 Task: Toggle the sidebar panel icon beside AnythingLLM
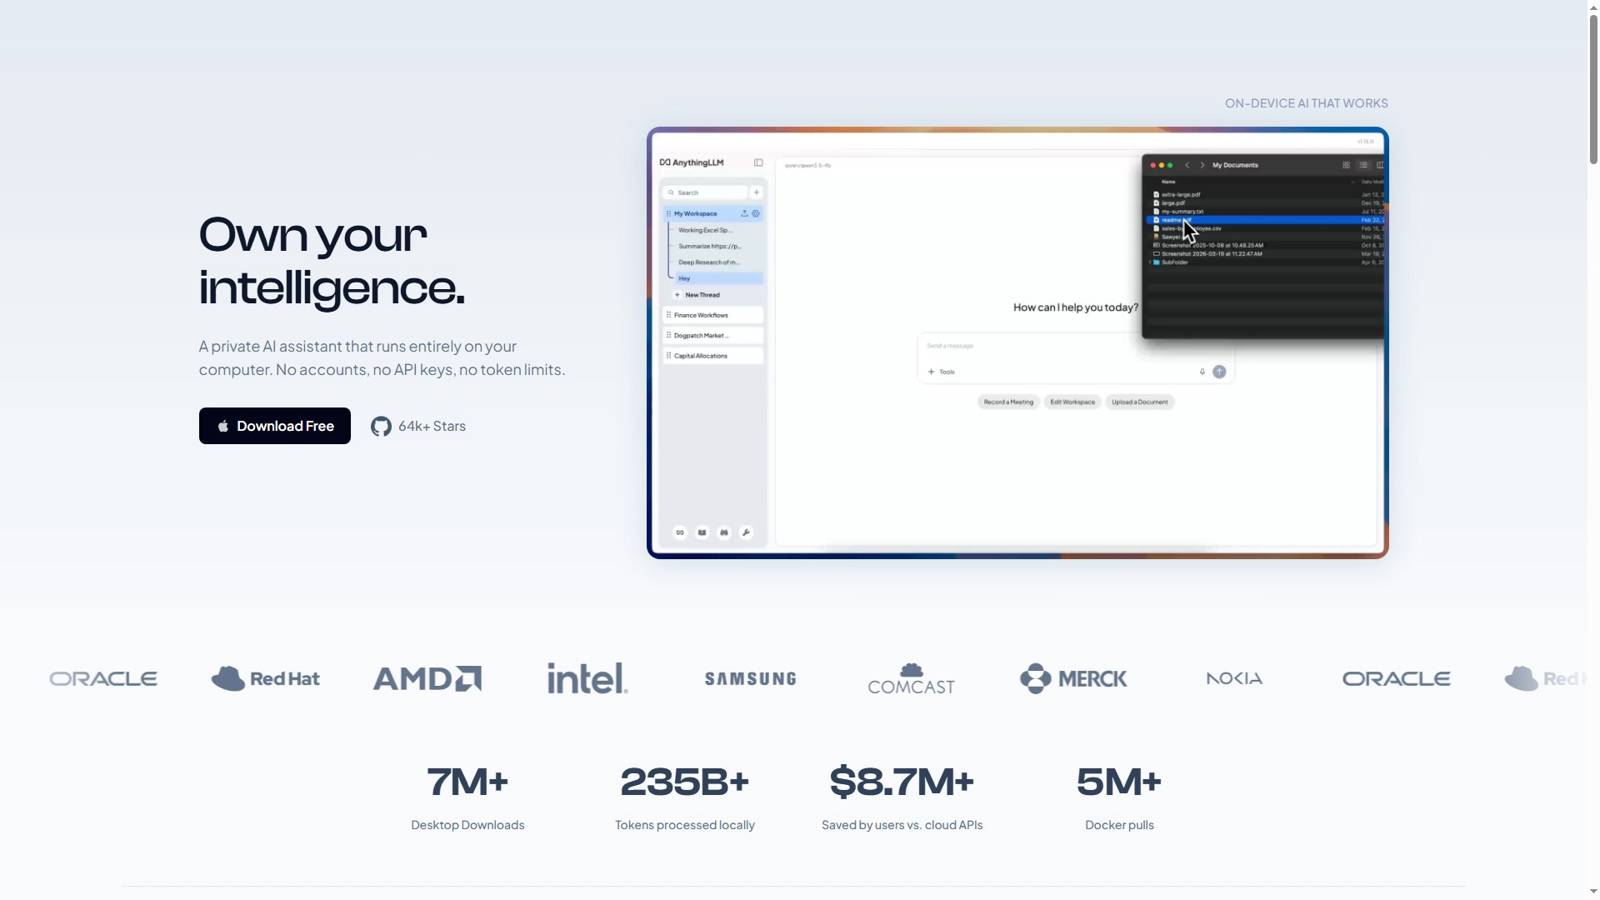tap(758, 163)
